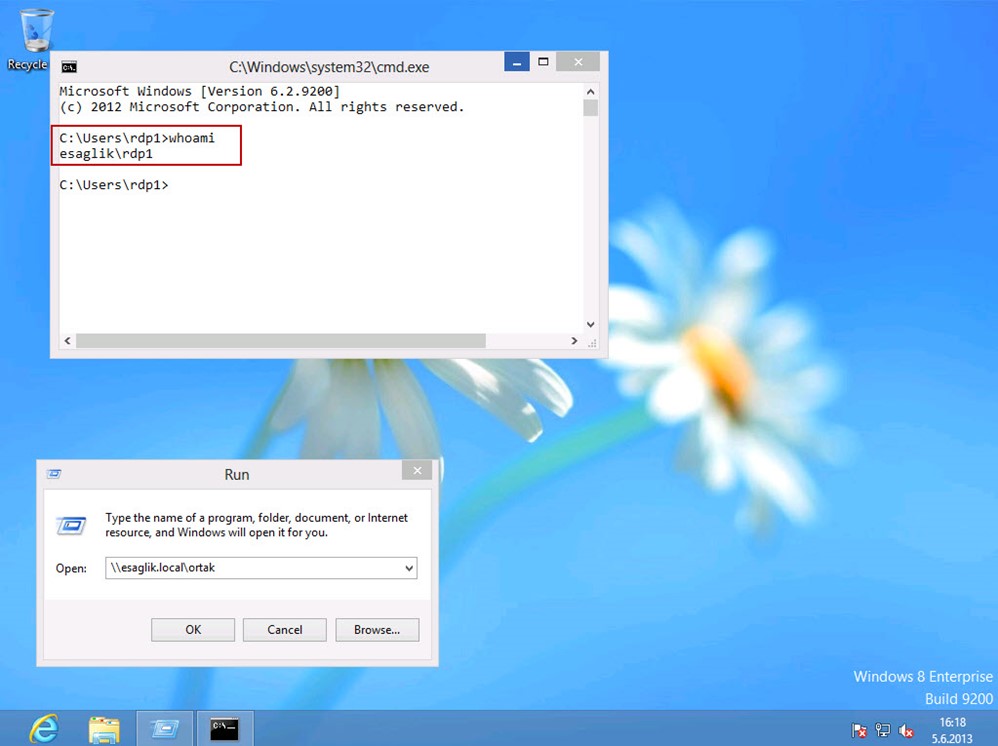Close the cmd.exe window
The width and height of the screenshot is (998, 746).
tap(578, 62)
